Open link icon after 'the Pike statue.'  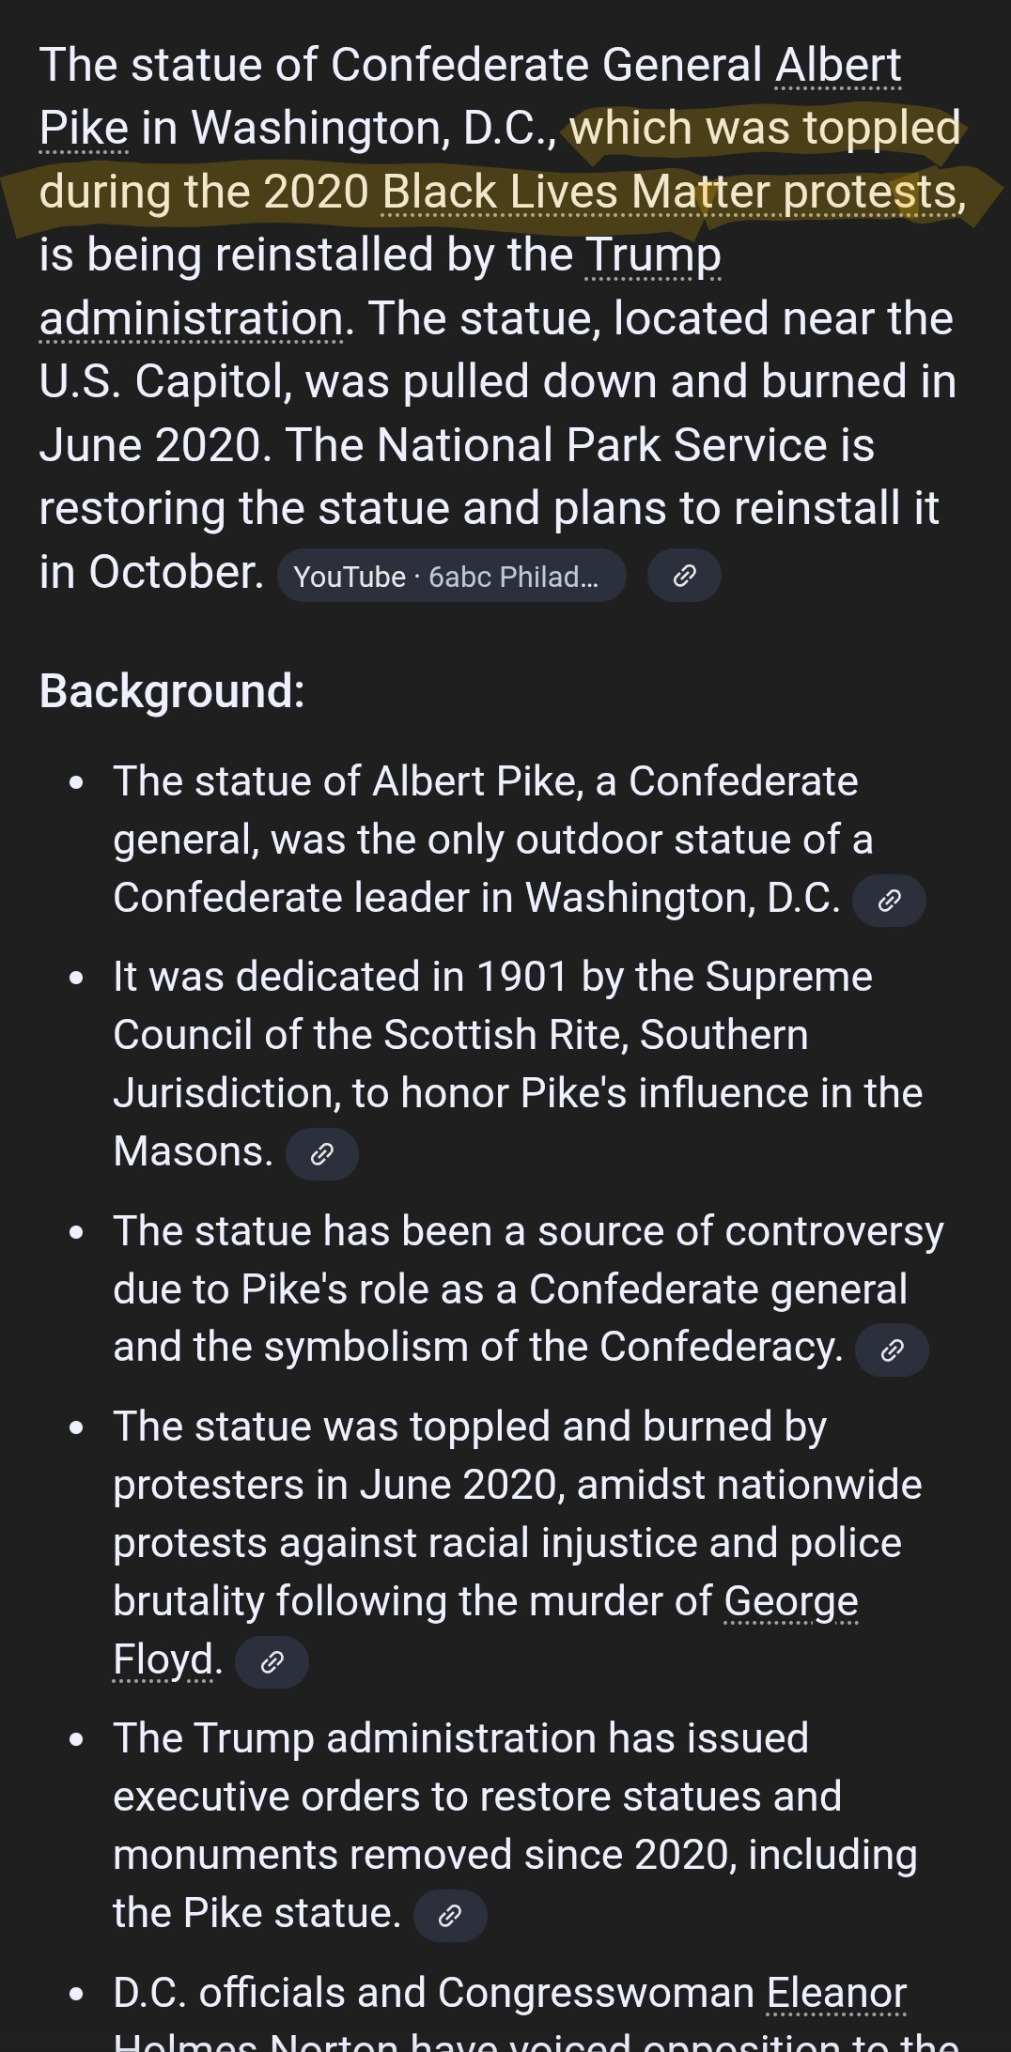coord(450,1915)
